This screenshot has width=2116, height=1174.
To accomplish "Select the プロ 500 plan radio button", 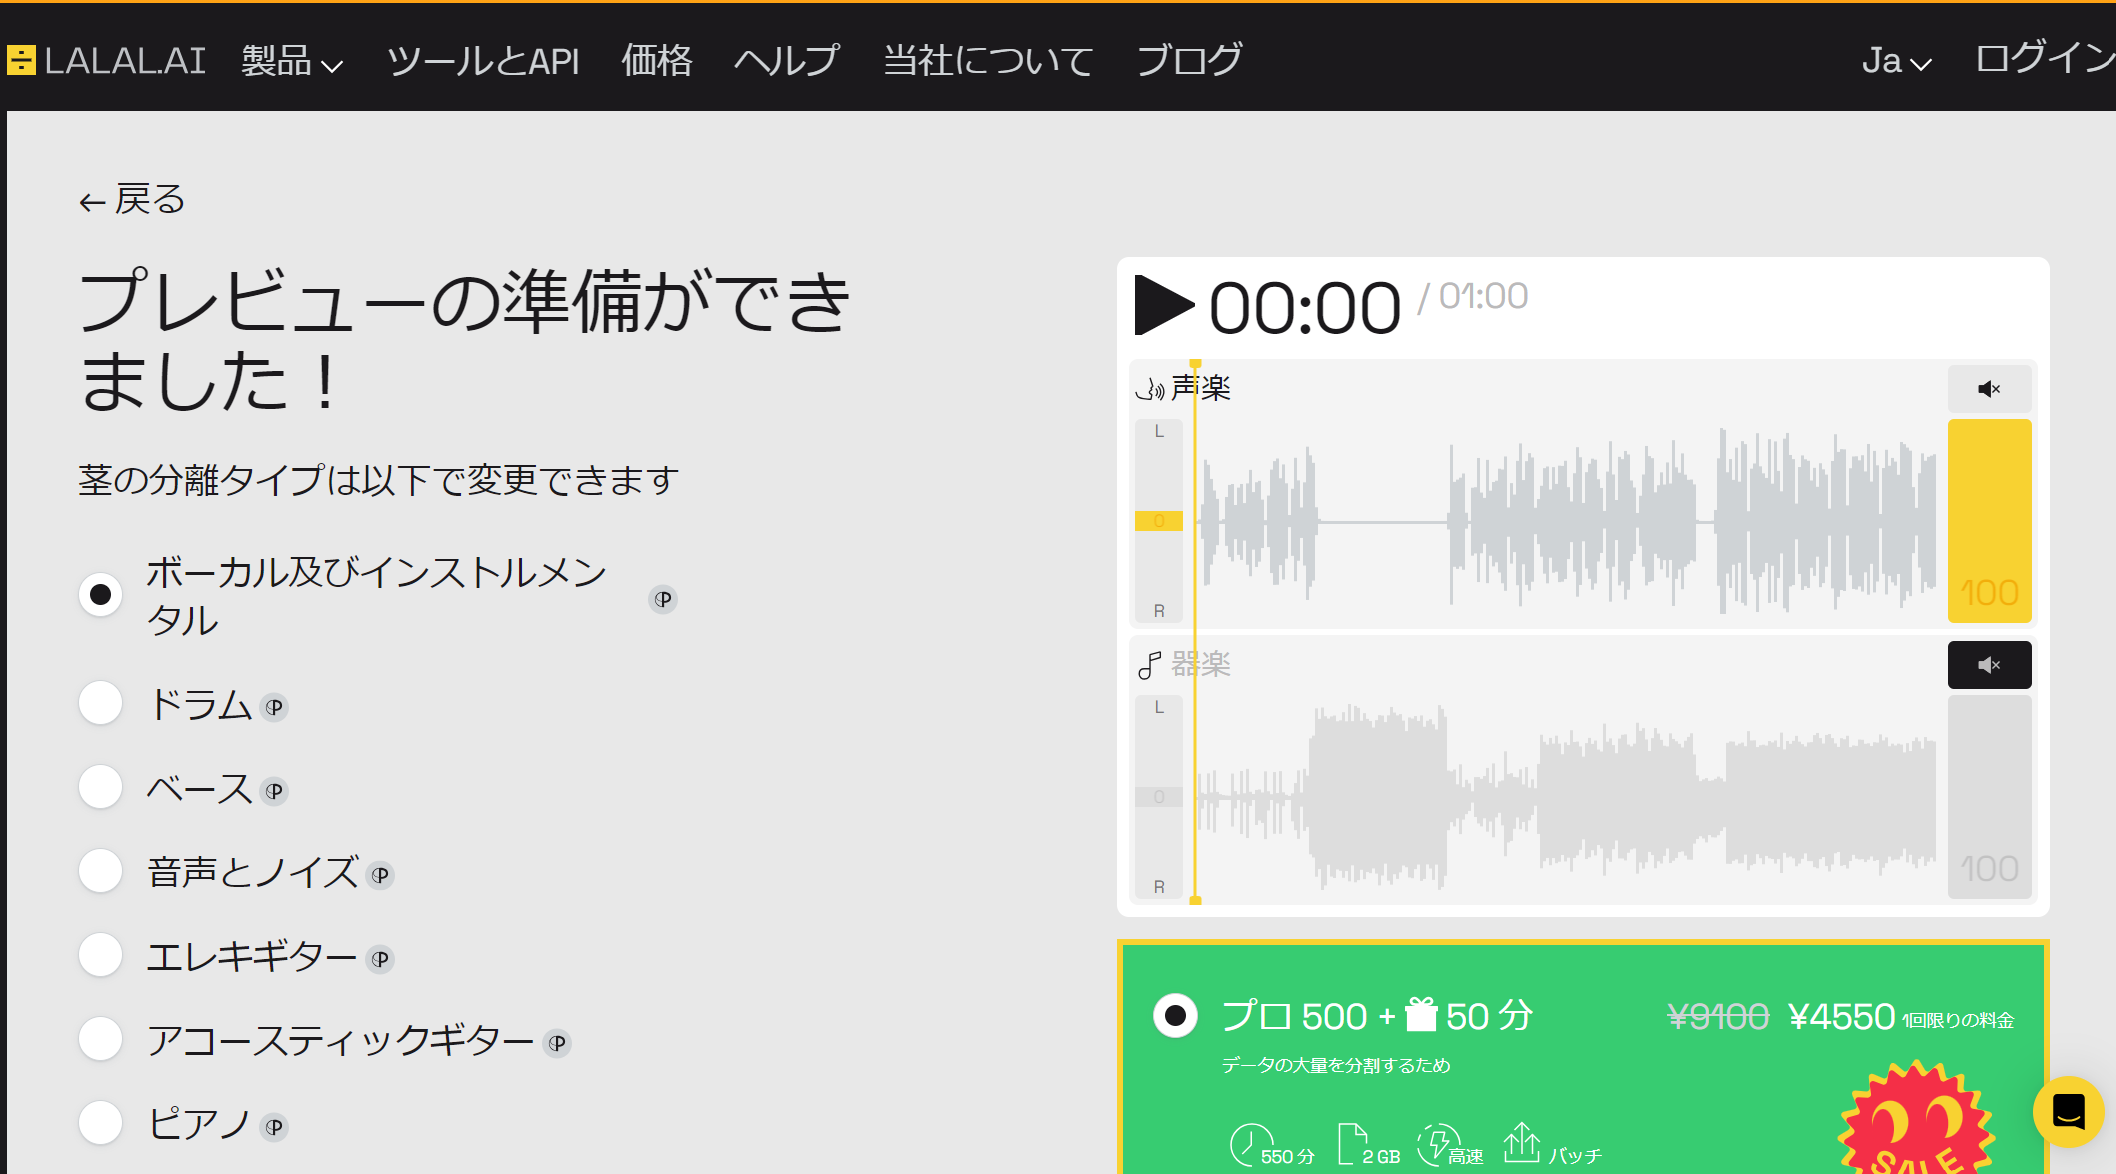I will click(1175, 1016).
